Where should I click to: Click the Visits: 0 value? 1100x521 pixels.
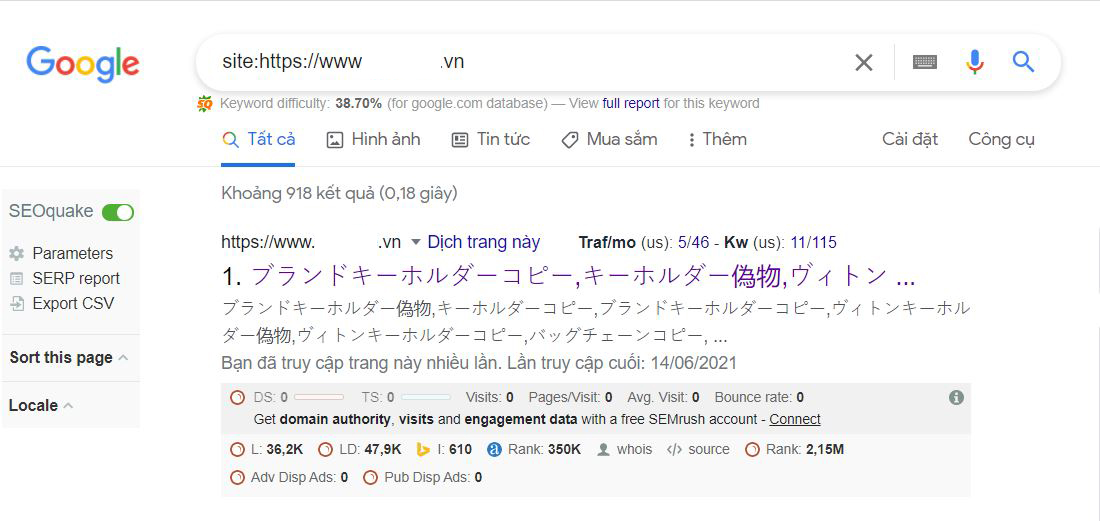[490, 398]
